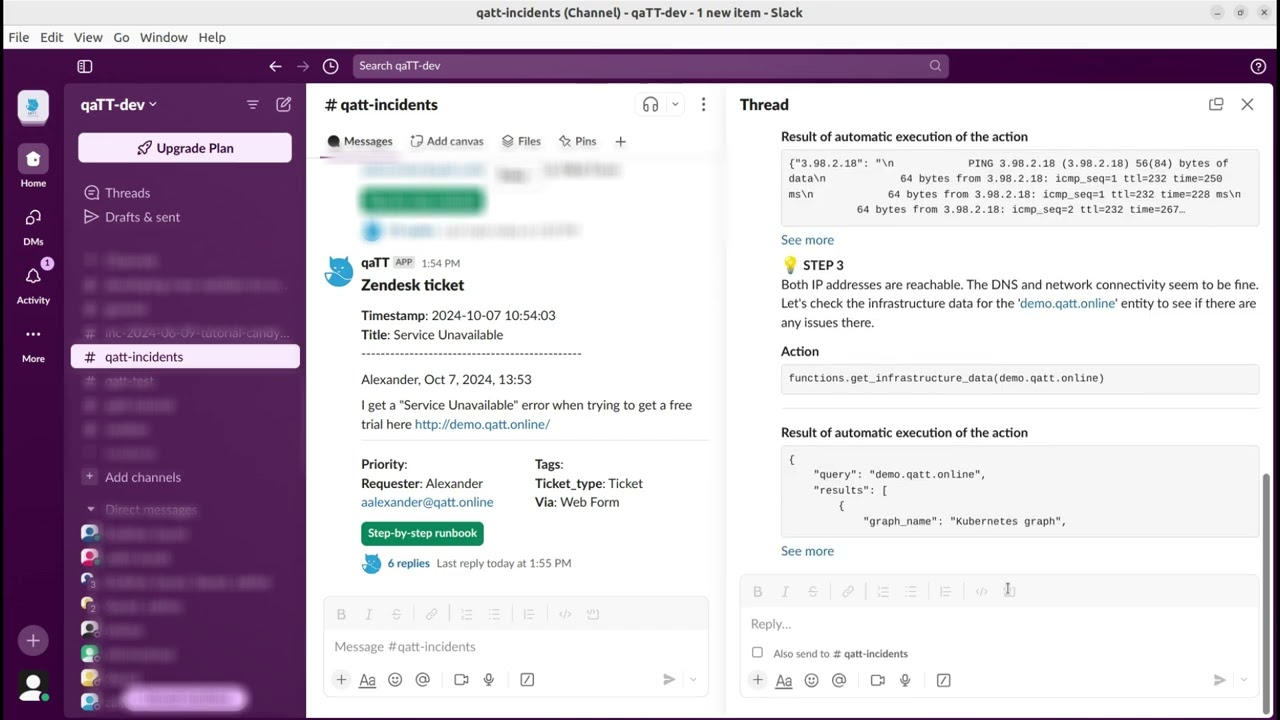This screenshot has width=1280, height=720.
Task: Click the Upgrade Plan button
Action: pyautogui.click(x=185, y=148)
